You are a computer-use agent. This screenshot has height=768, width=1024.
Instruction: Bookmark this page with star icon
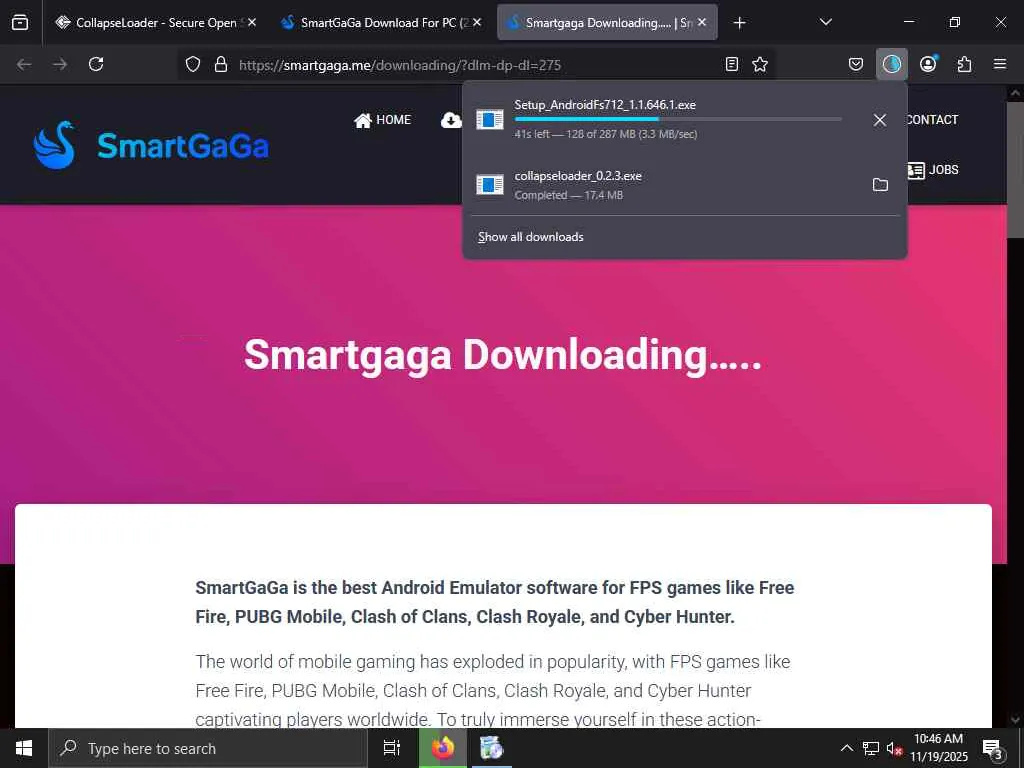click(x=760, y=64)
